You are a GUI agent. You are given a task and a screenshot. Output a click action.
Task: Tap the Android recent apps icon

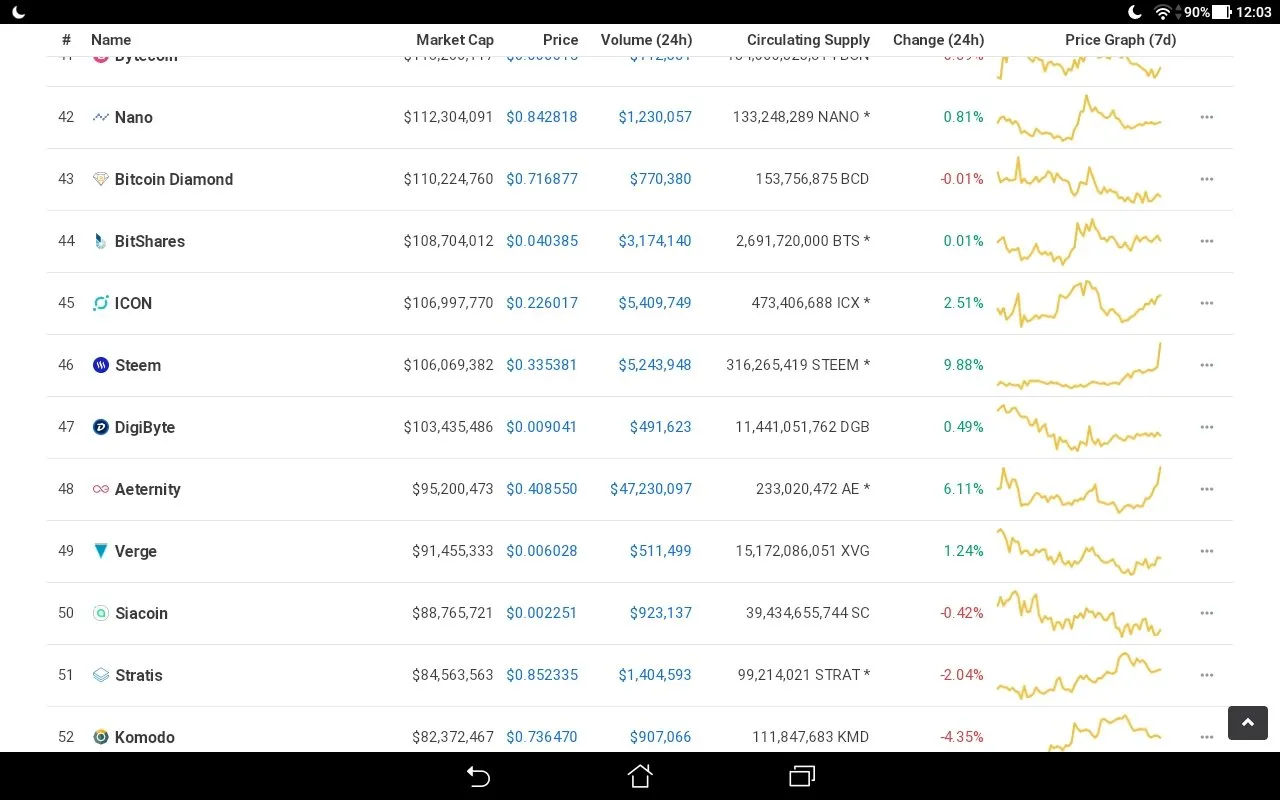click(x=802, y=776)
